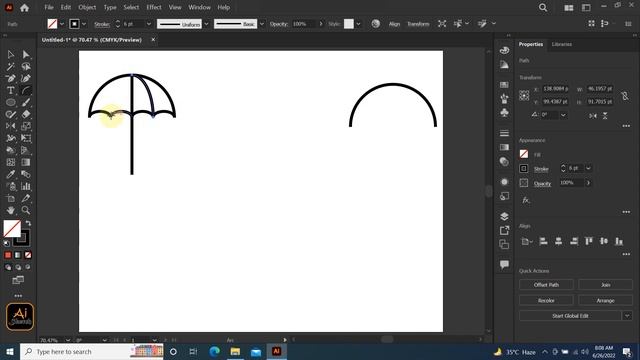This screenshot has height=360, width=640.
Task: Select the Gradient tool
Action: 26,162
